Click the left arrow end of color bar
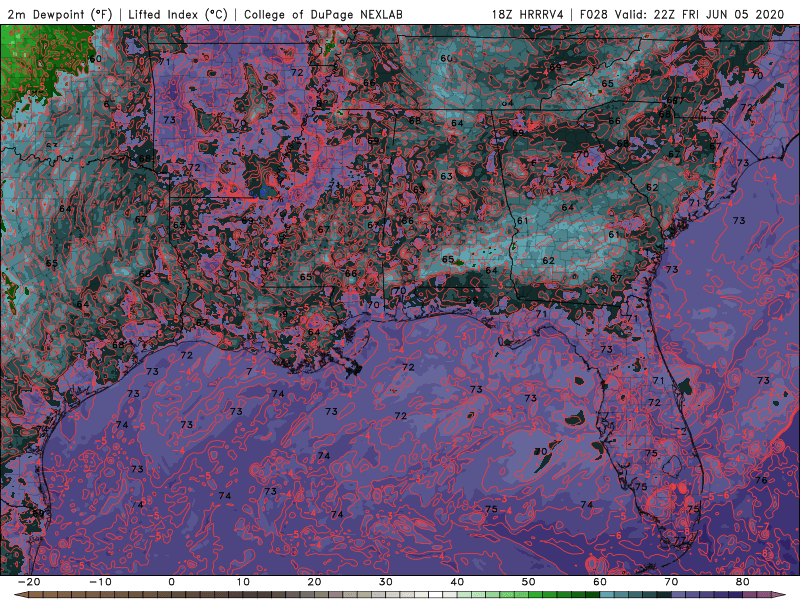Image resolution: width=800 pixels, height=600 pixels. coord(21,595)
